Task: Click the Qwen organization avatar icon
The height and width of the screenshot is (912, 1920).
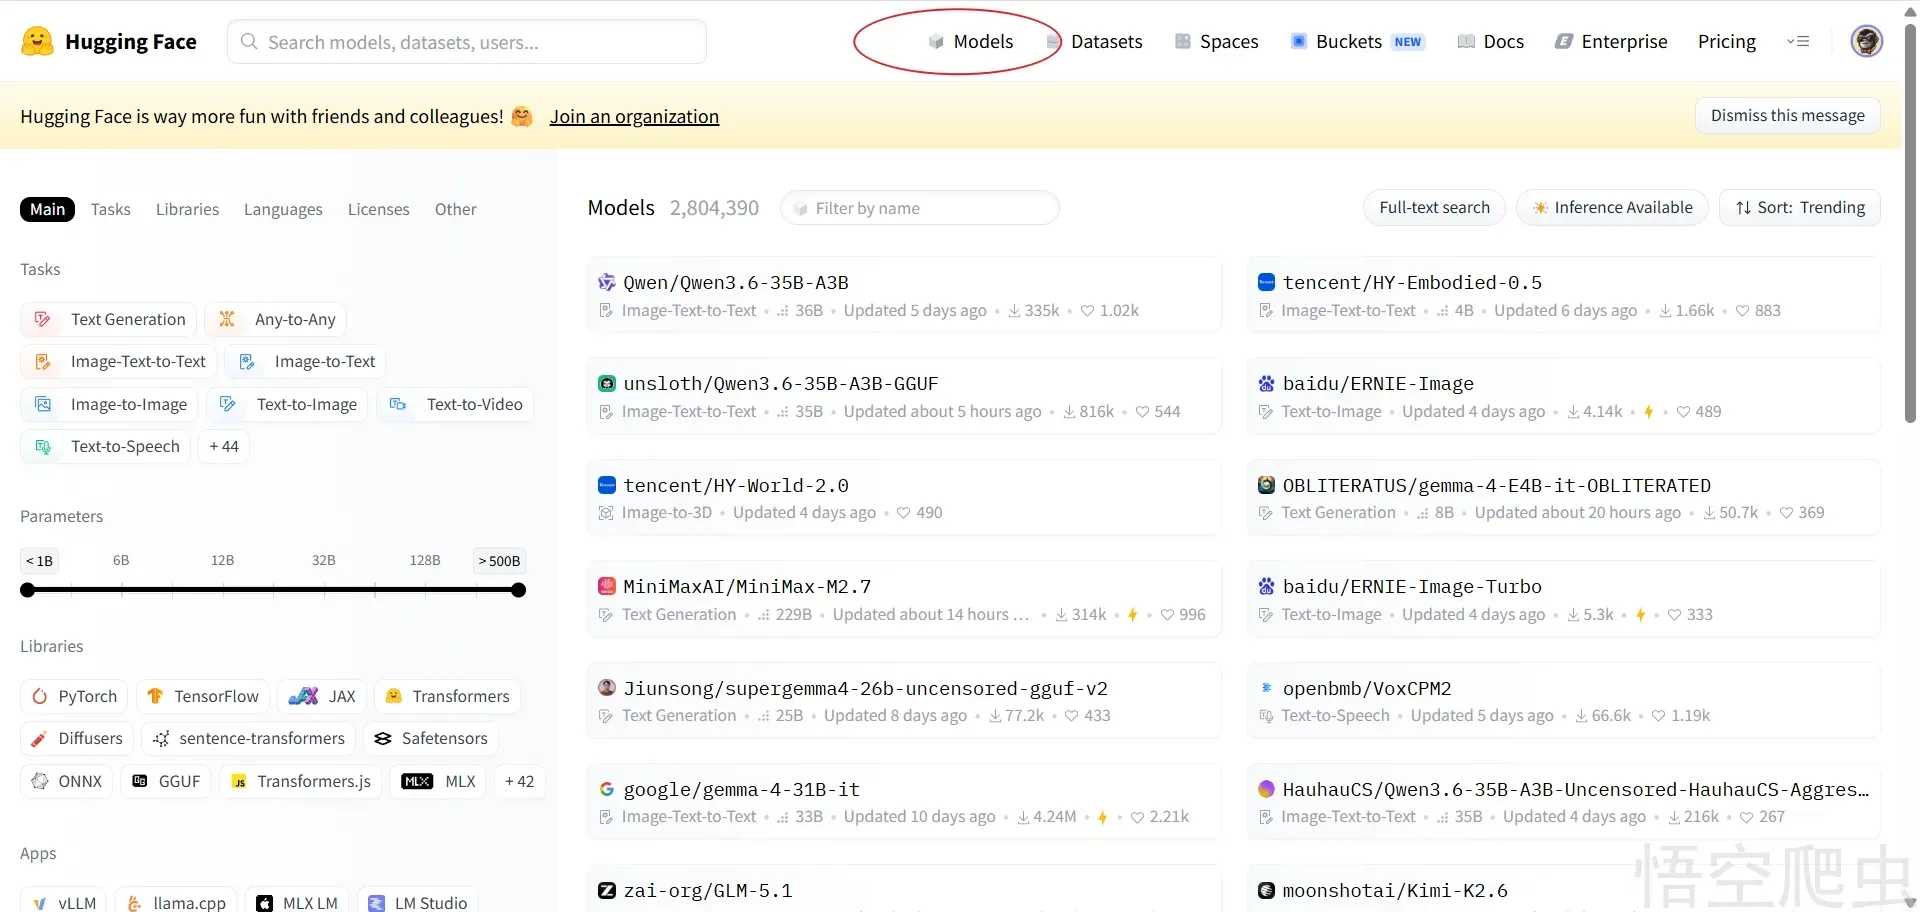Action: coord(606,283)
